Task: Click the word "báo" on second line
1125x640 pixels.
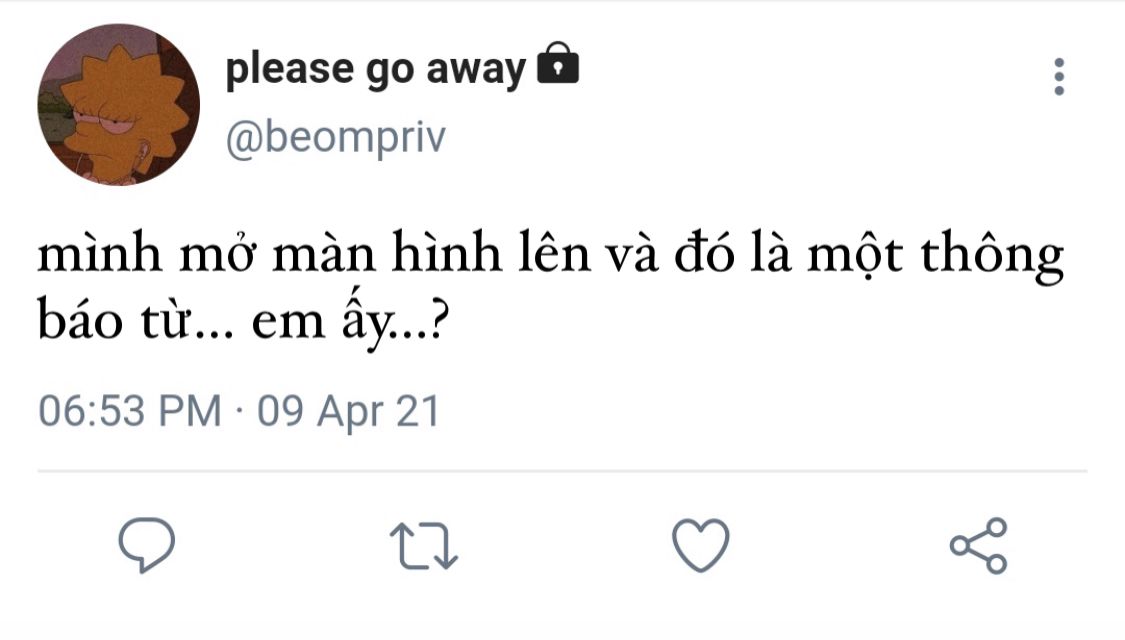Action: (81, 322)
